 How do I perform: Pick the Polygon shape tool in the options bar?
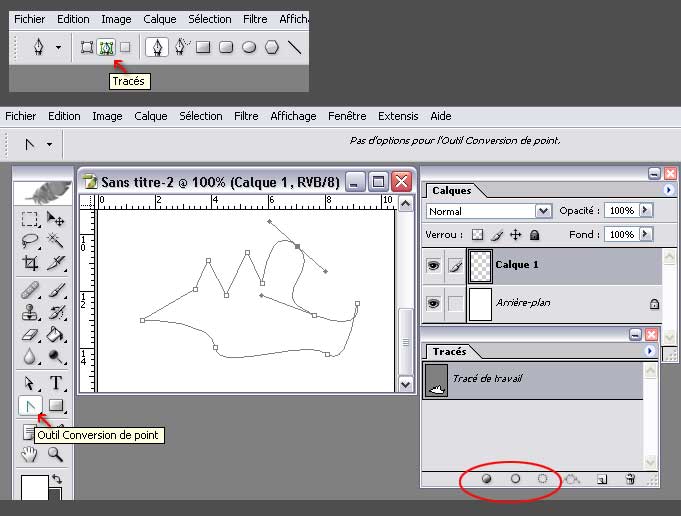(x=272, y=47)
